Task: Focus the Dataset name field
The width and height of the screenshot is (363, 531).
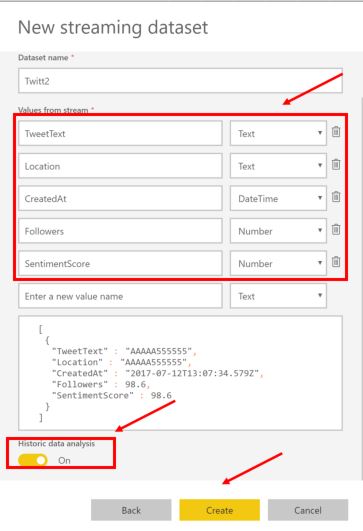Action: pos(180,81)
